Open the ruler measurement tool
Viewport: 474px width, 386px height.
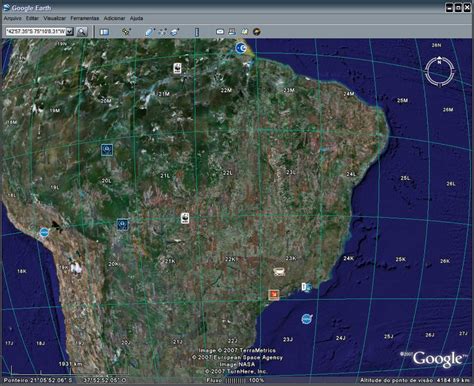click(197, 32)
